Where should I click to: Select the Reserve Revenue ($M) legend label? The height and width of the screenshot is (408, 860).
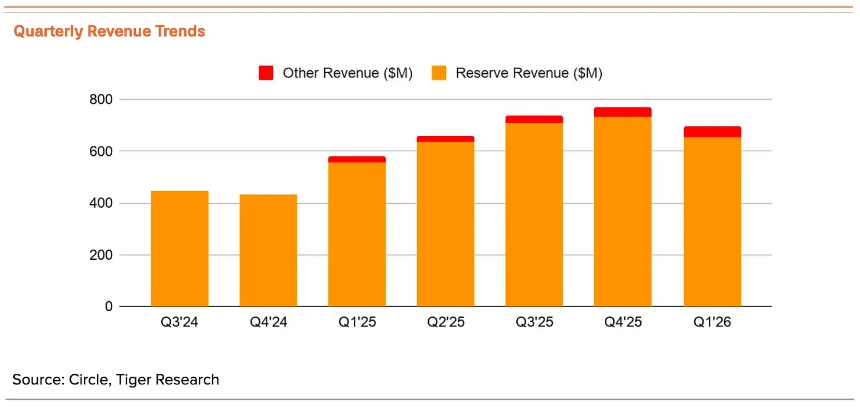529,73
